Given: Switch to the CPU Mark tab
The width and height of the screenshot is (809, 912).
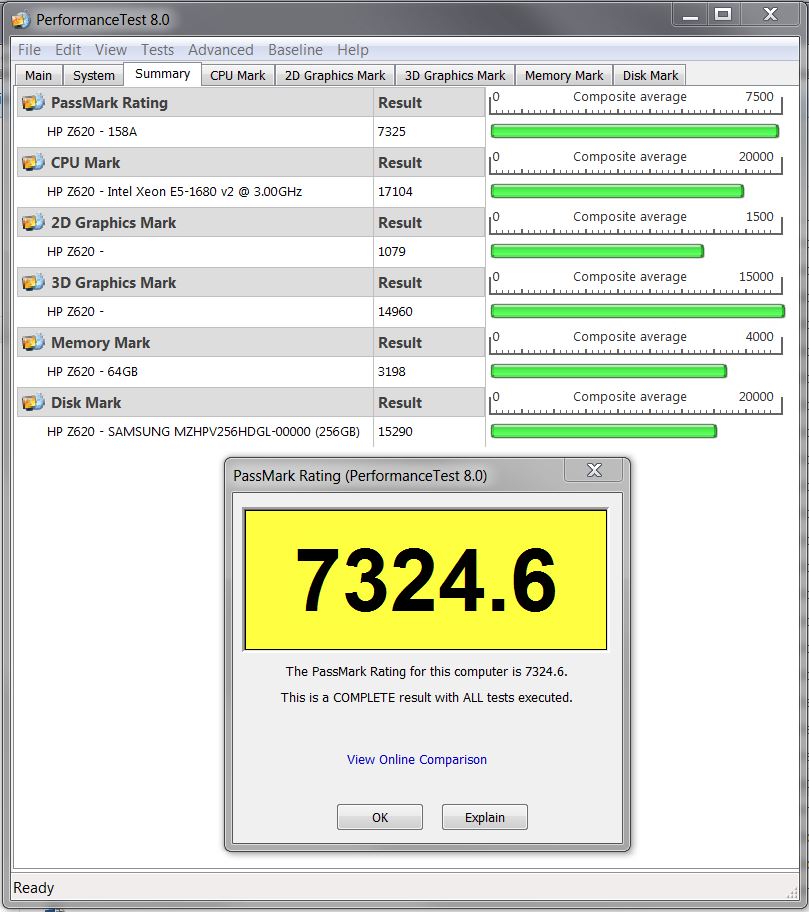Looking at the screenshot, I should pyautogui.click(x=238, y=75).
